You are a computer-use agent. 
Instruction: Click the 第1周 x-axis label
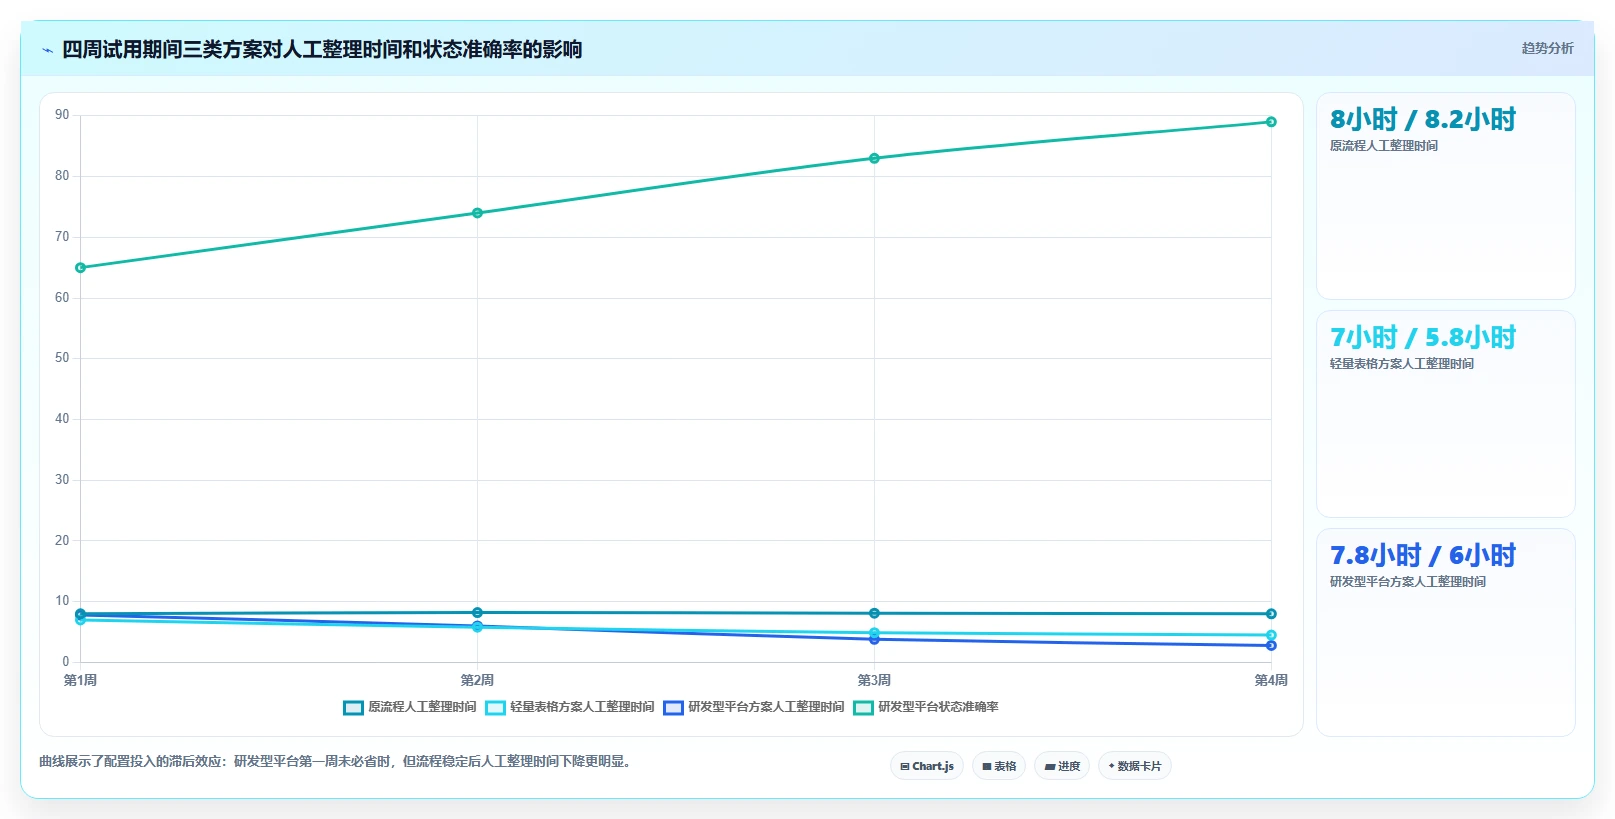pyautogui.click(x=80, y=680)
